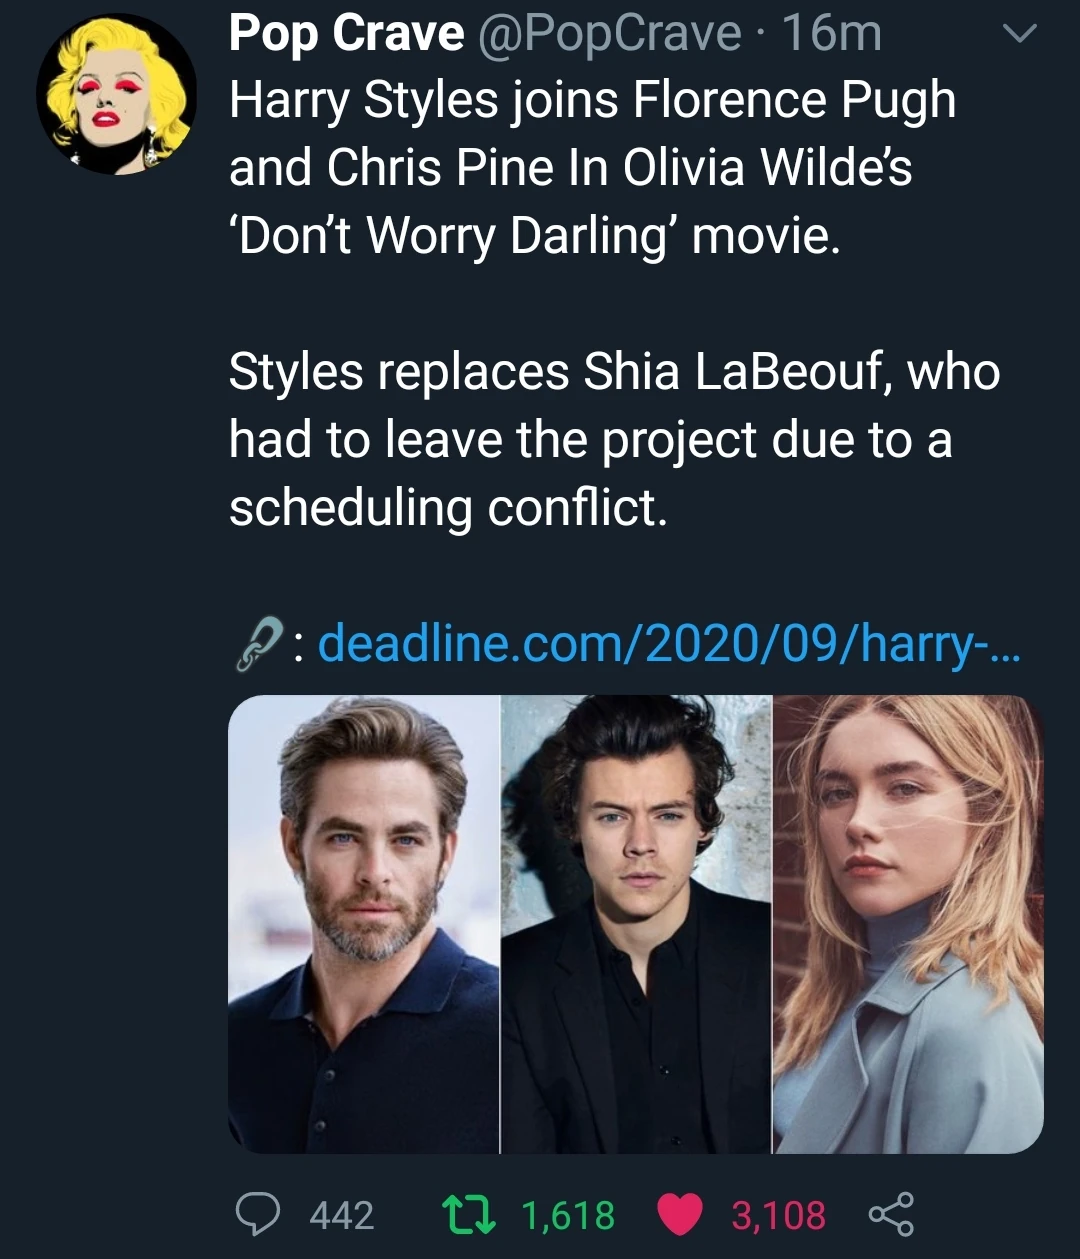Open the Pop Crave profile avatar
The height and width of the screenshot is (1259, 1080).
pyautogui.click(x=116, y=95)
